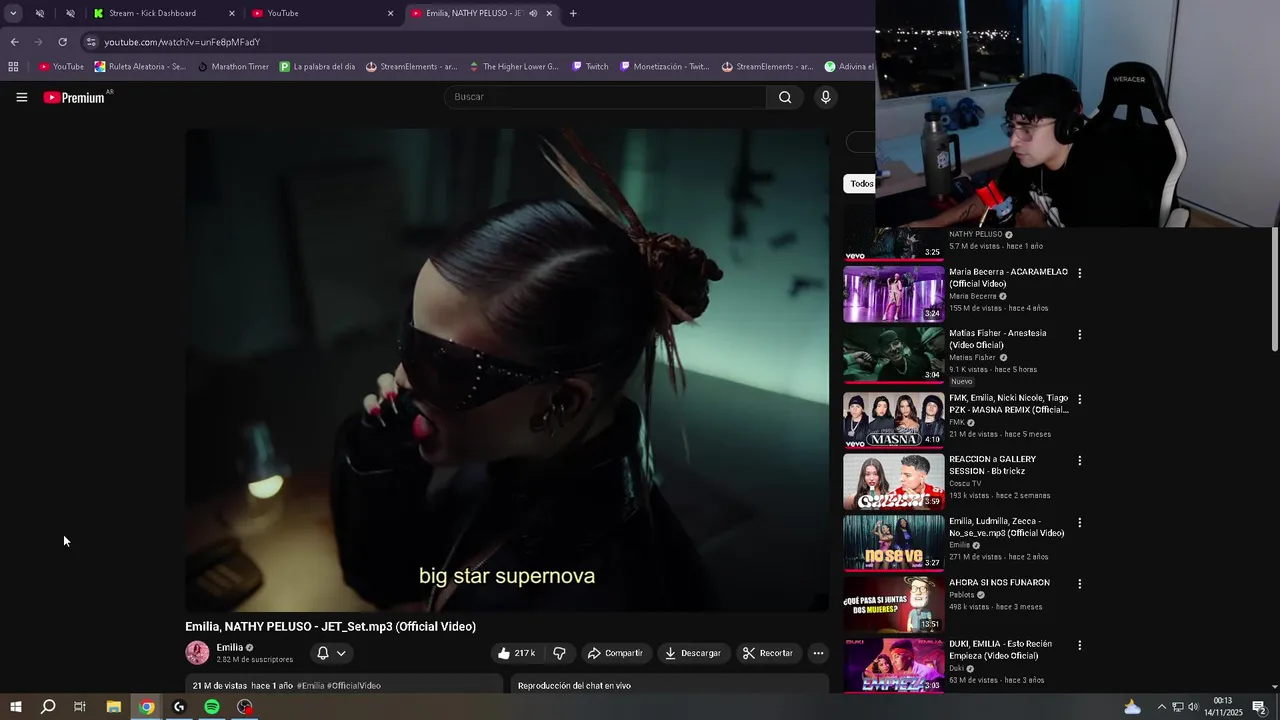
Task: Open the Windows Start menu
Action: click(x=15, y=707)
